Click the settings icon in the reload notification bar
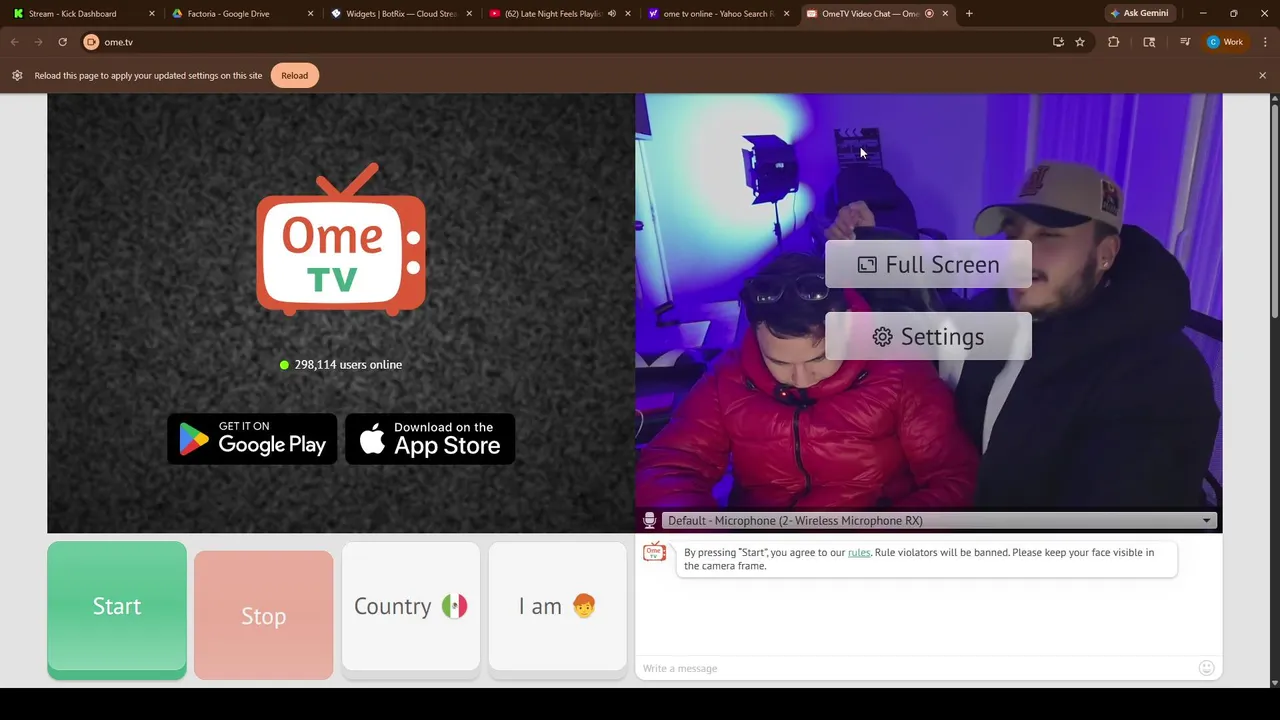 pyautogui.click(x=17, y=75)
